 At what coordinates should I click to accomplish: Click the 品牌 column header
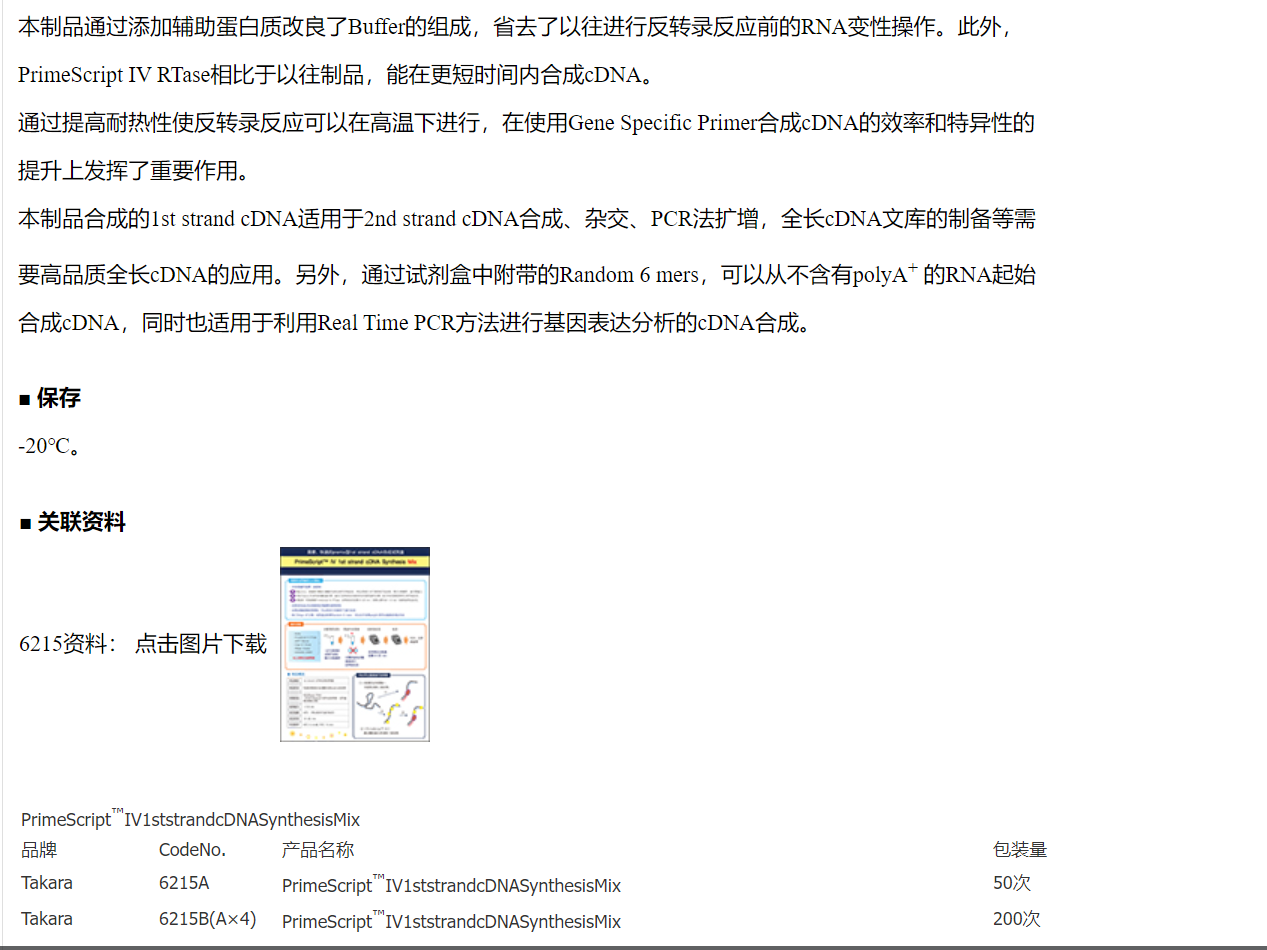coord(39,850)
